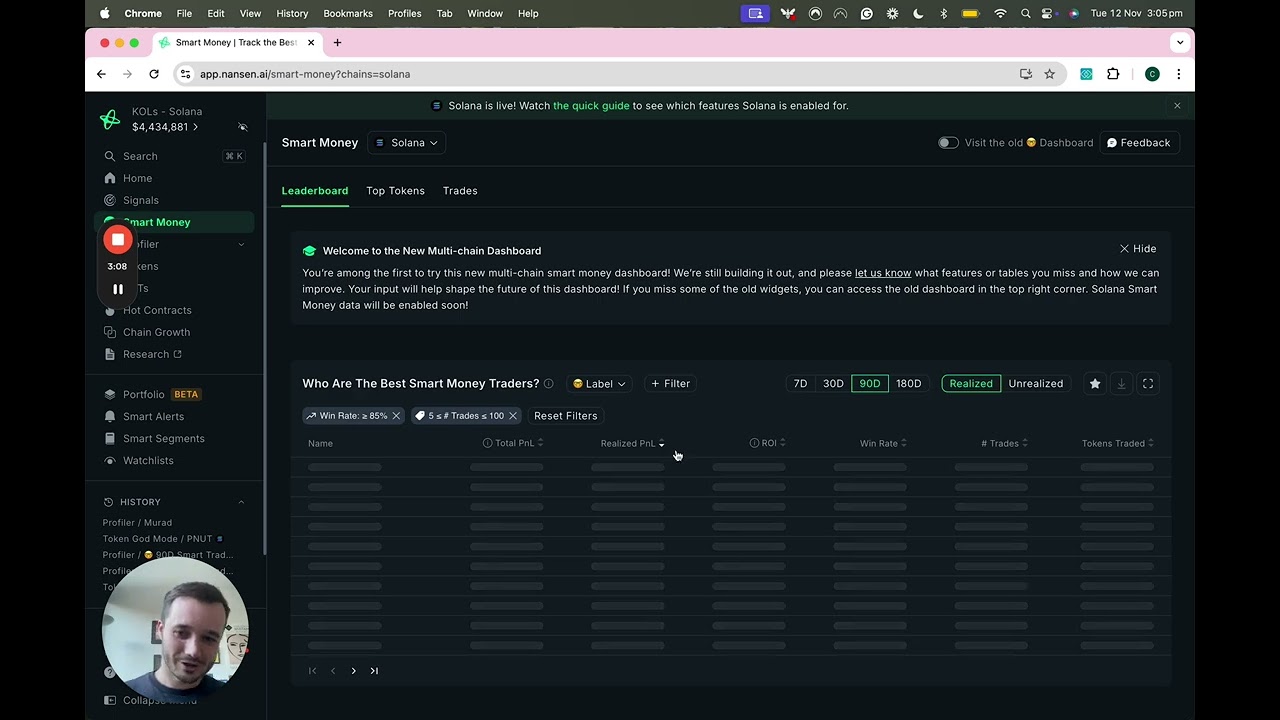Sort by Tokens Traded column

(1117, 443)
